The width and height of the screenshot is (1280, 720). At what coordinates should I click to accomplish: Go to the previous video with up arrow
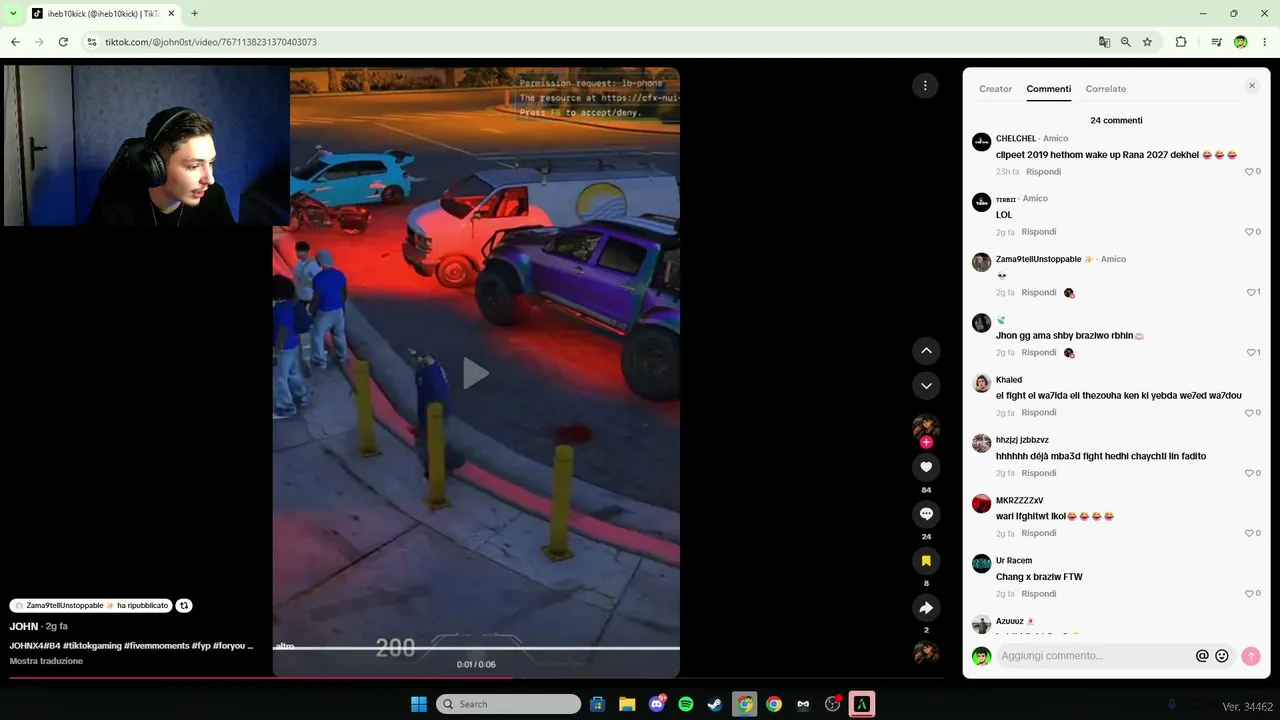click(x=926, y=351)
